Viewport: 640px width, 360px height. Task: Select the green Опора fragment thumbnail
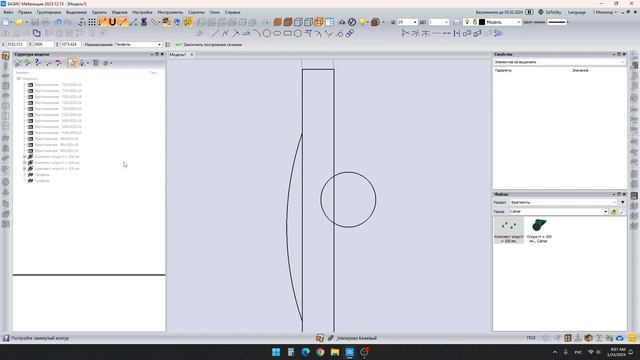(x=539, y=231)
